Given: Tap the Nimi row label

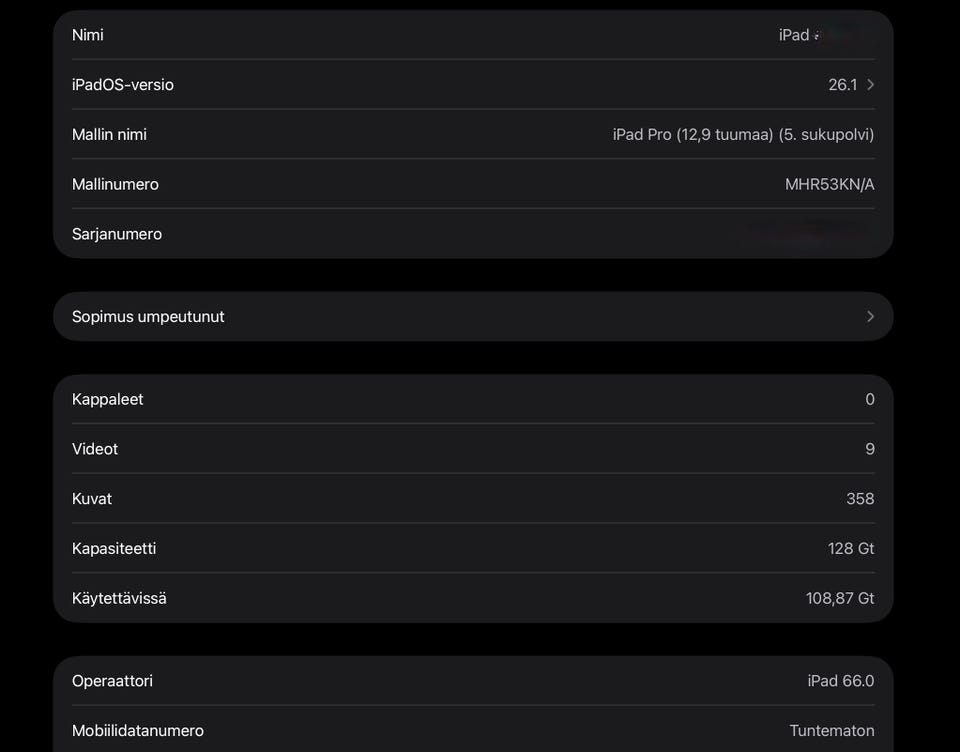Looking at the screenshot, I should coord(88,35).
